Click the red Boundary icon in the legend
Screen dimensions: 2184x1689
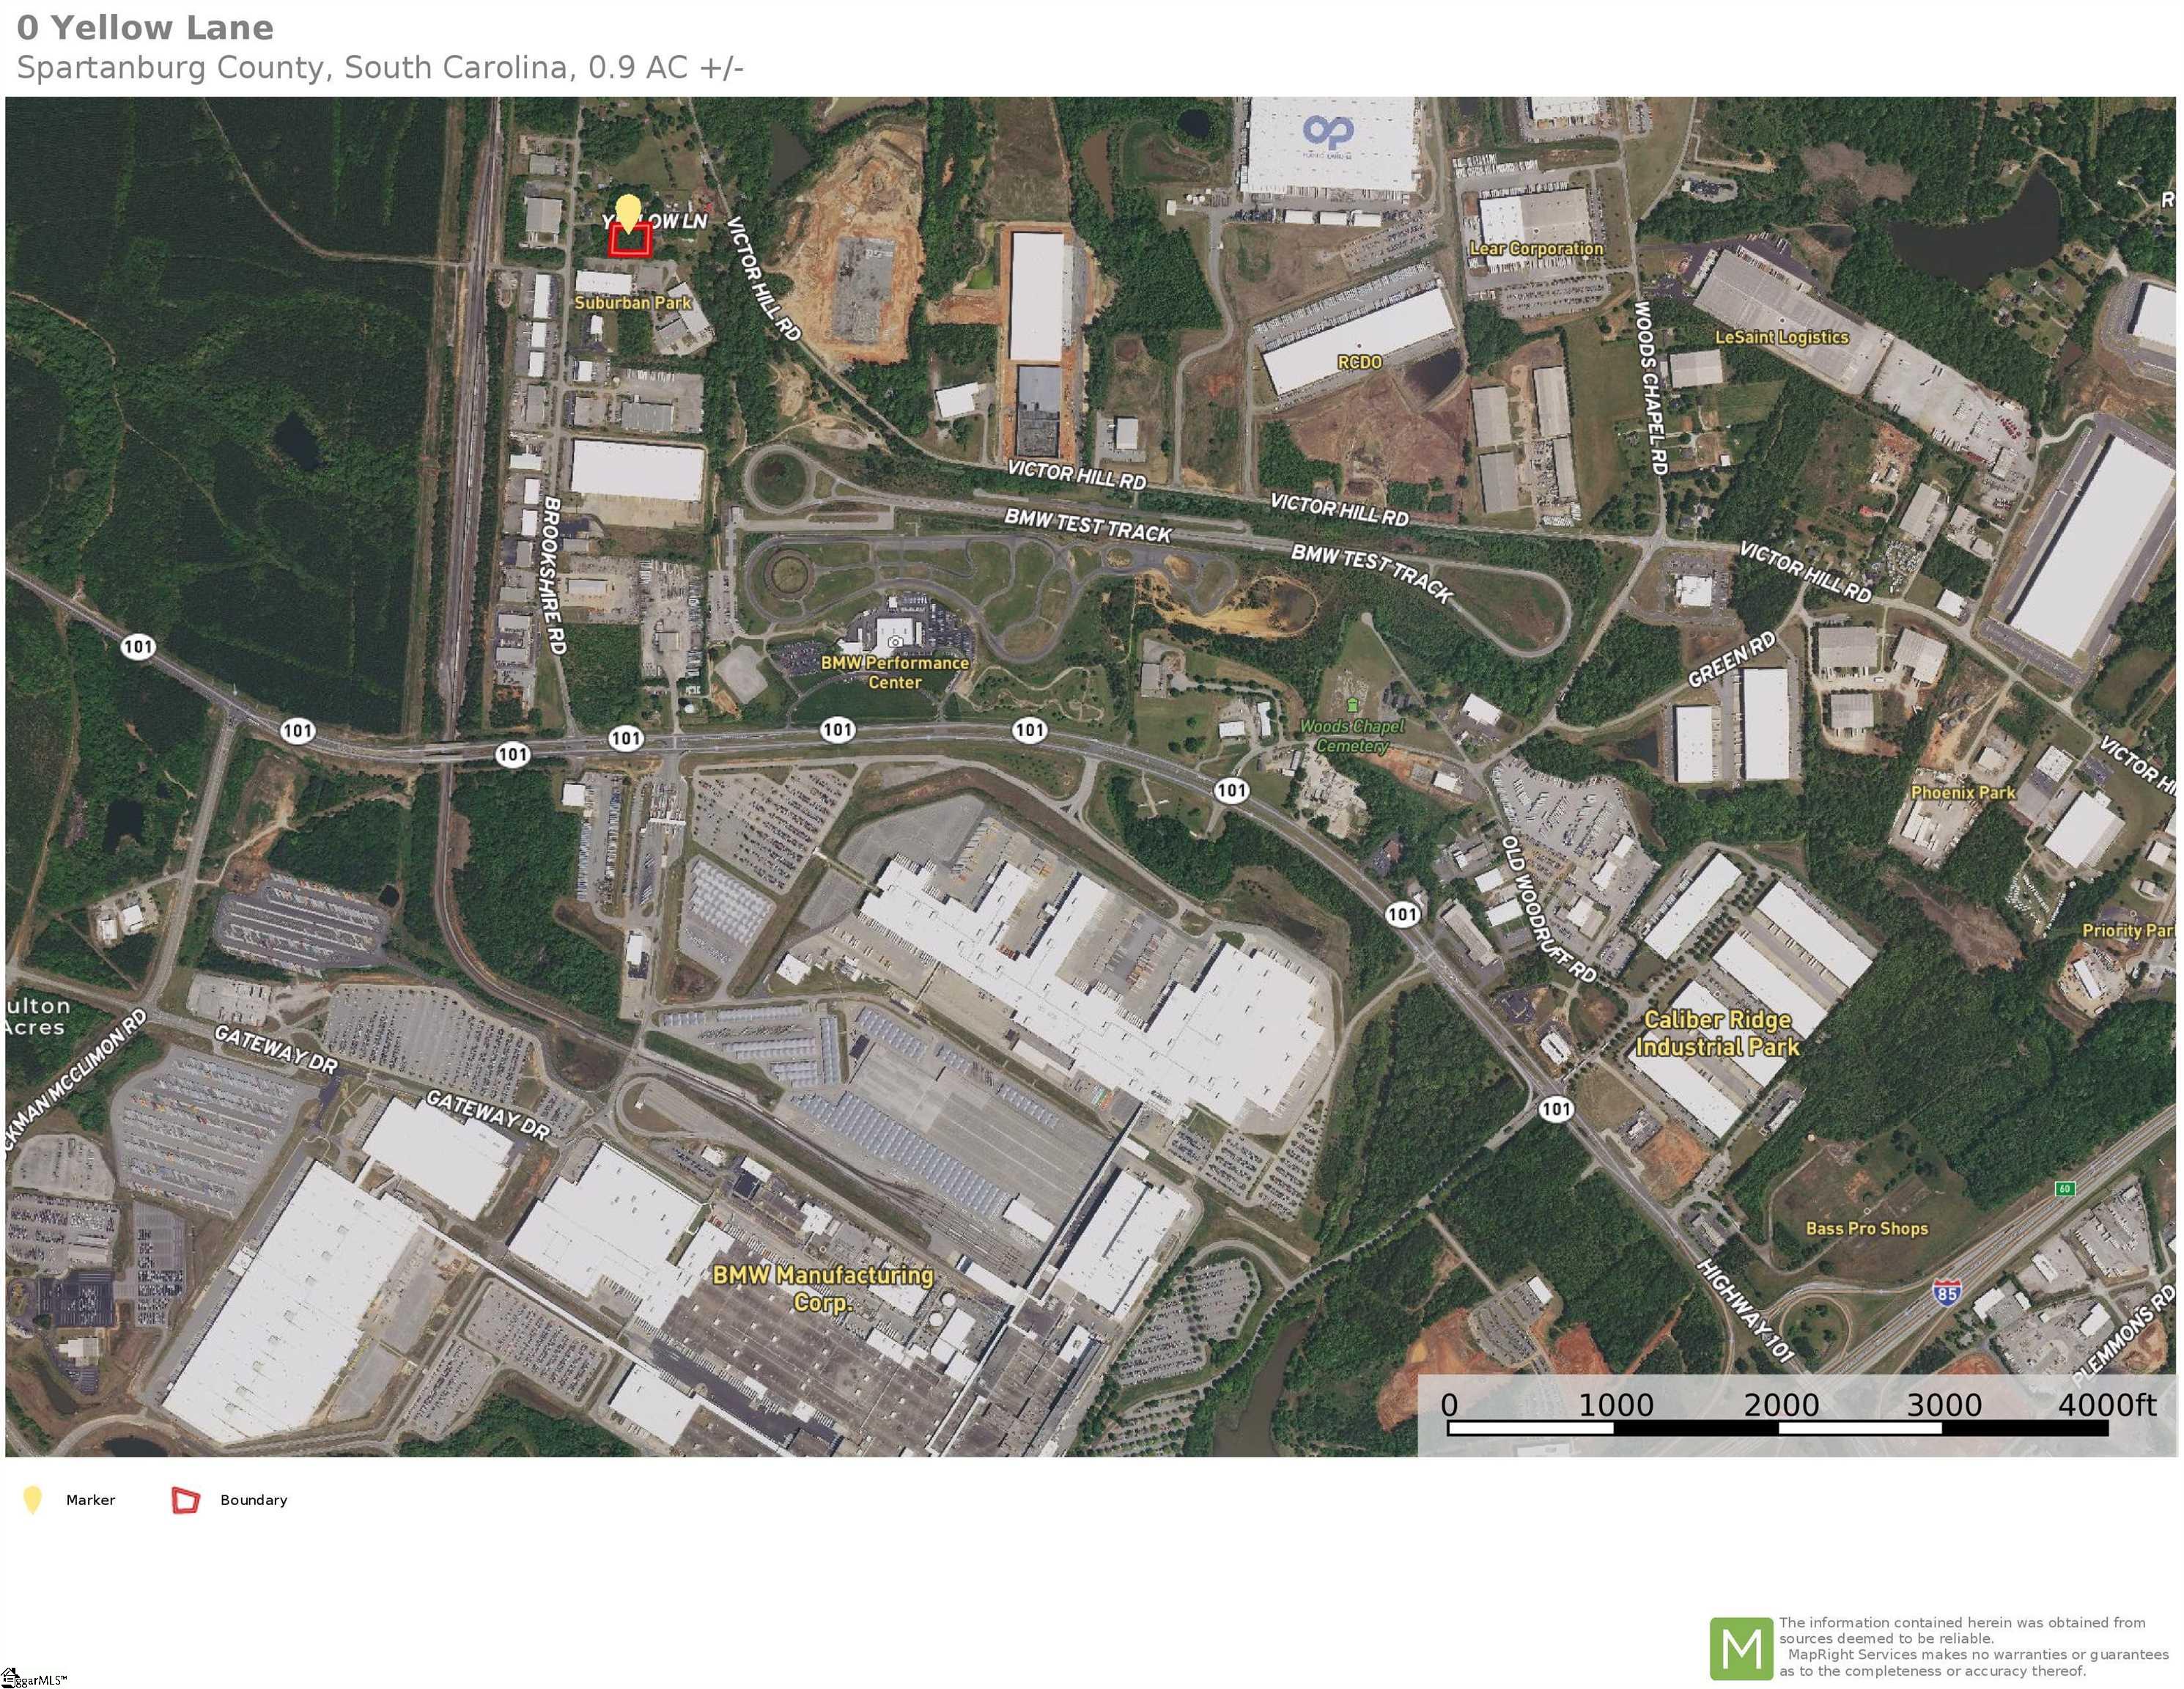(x=186, y=1500)
